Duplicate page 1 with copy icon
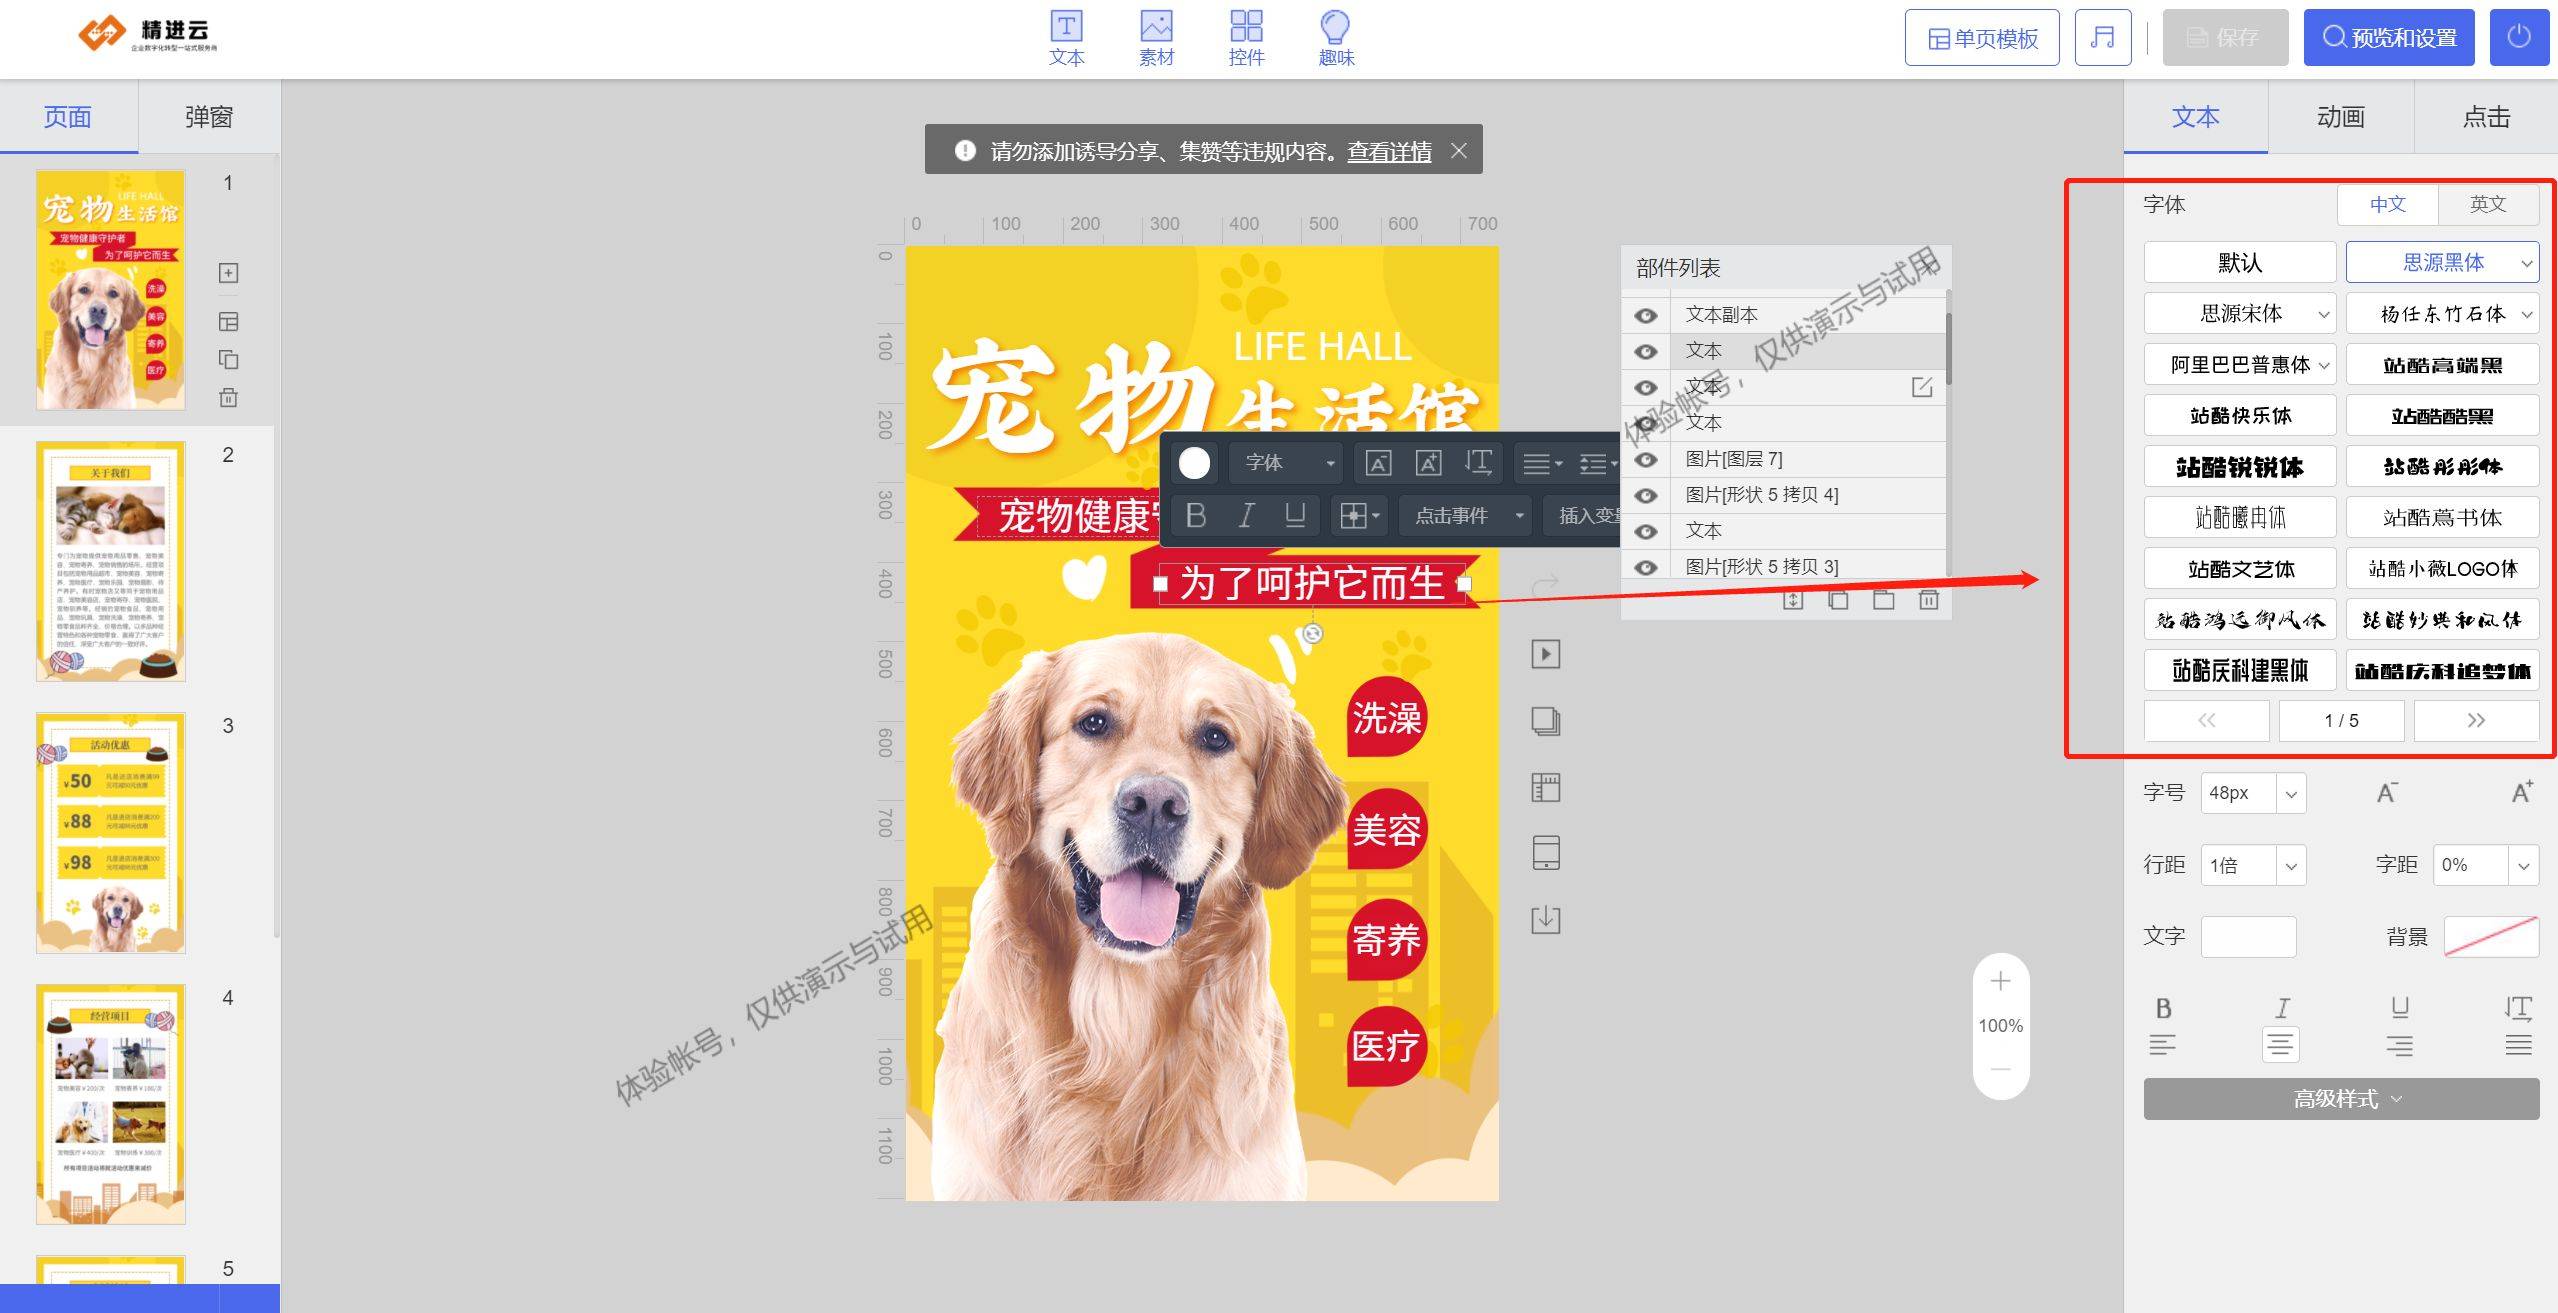Screen dimensions: 2558x1313 [x=228, y=359]
